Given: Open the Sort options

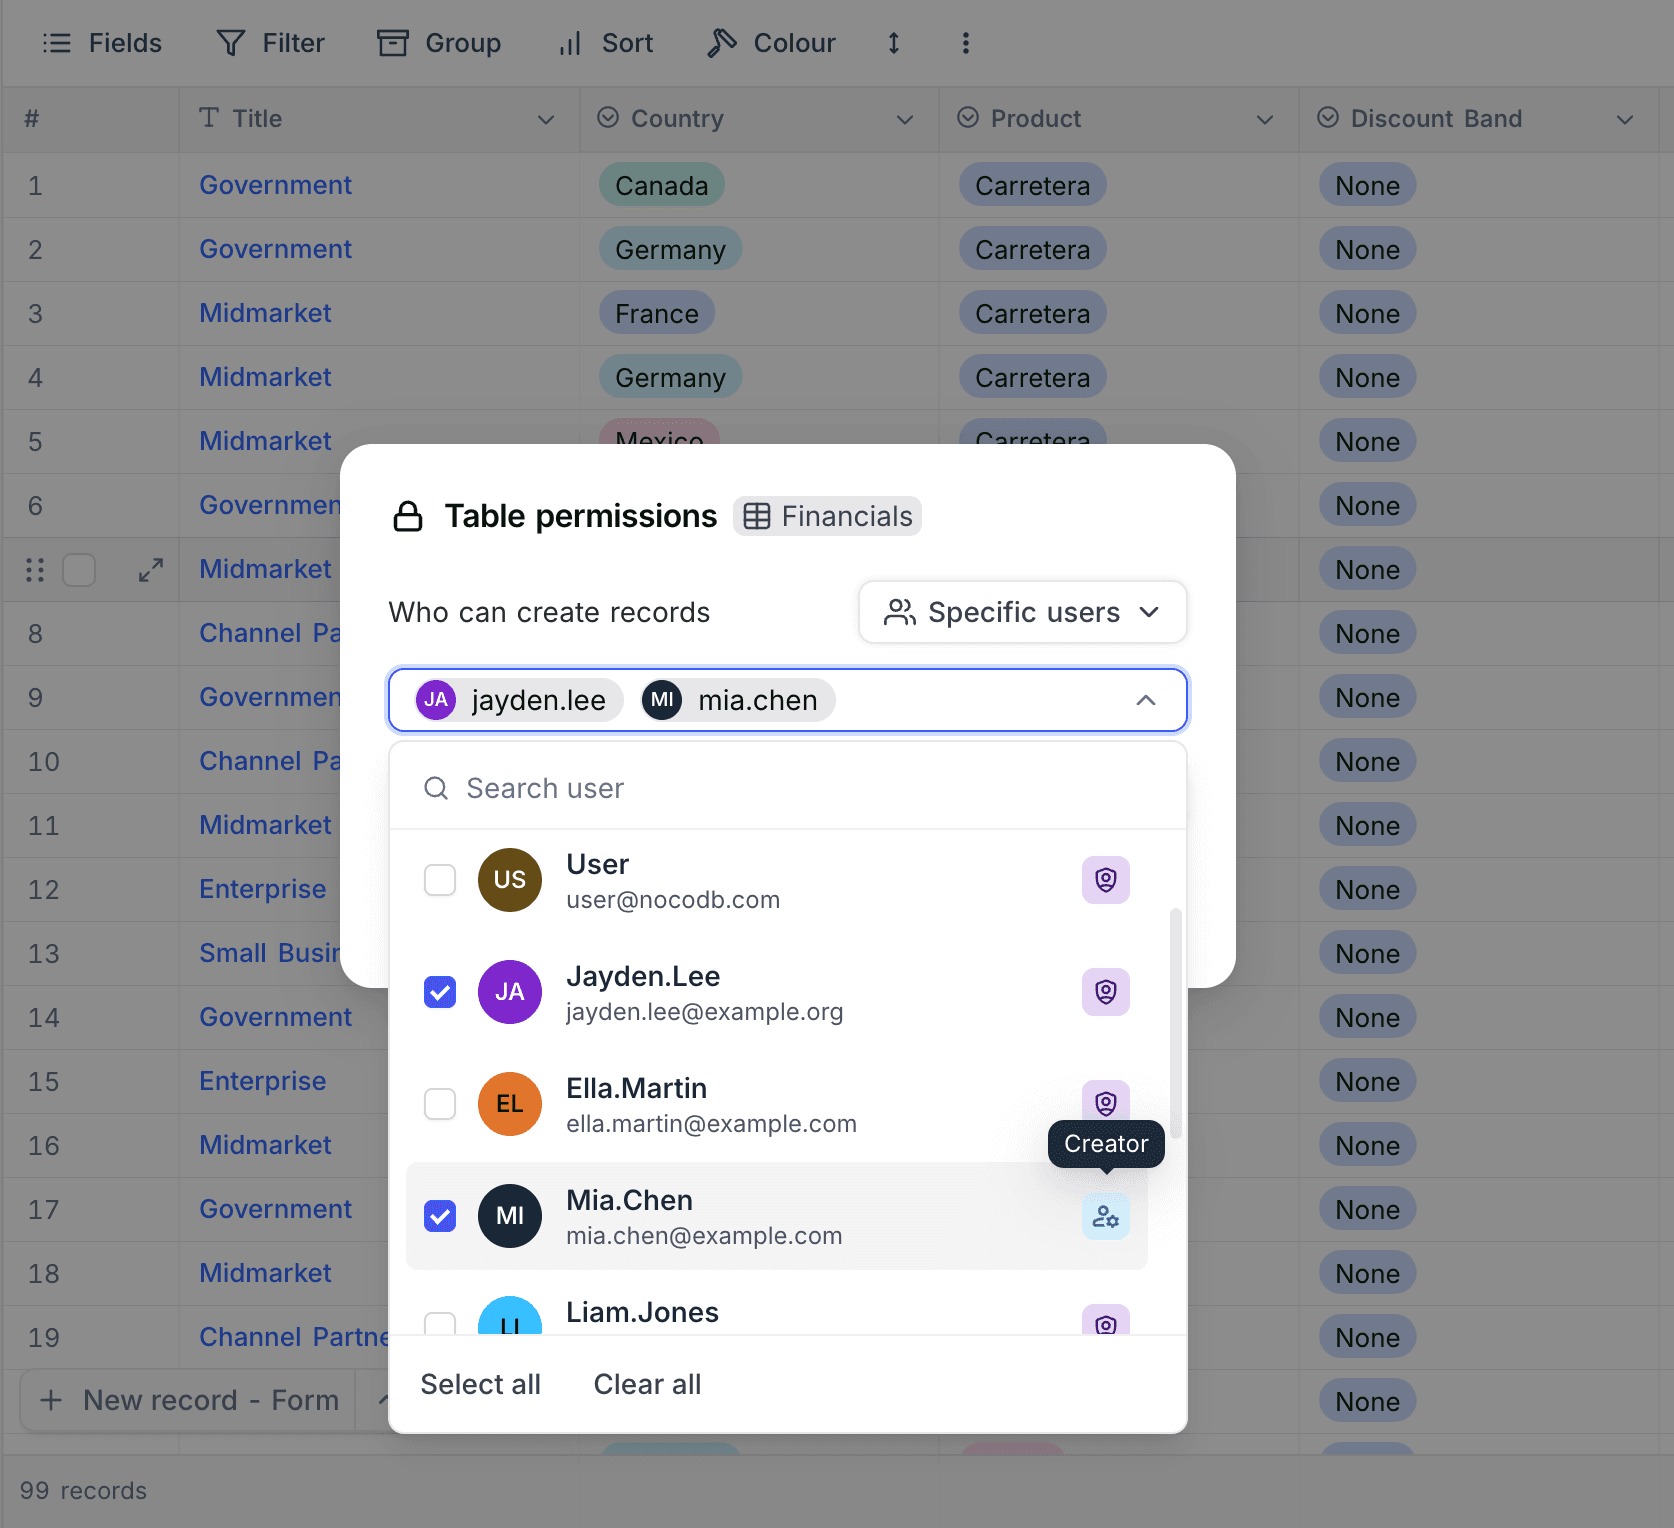Looking at the screenshot, I should (604, 43).
